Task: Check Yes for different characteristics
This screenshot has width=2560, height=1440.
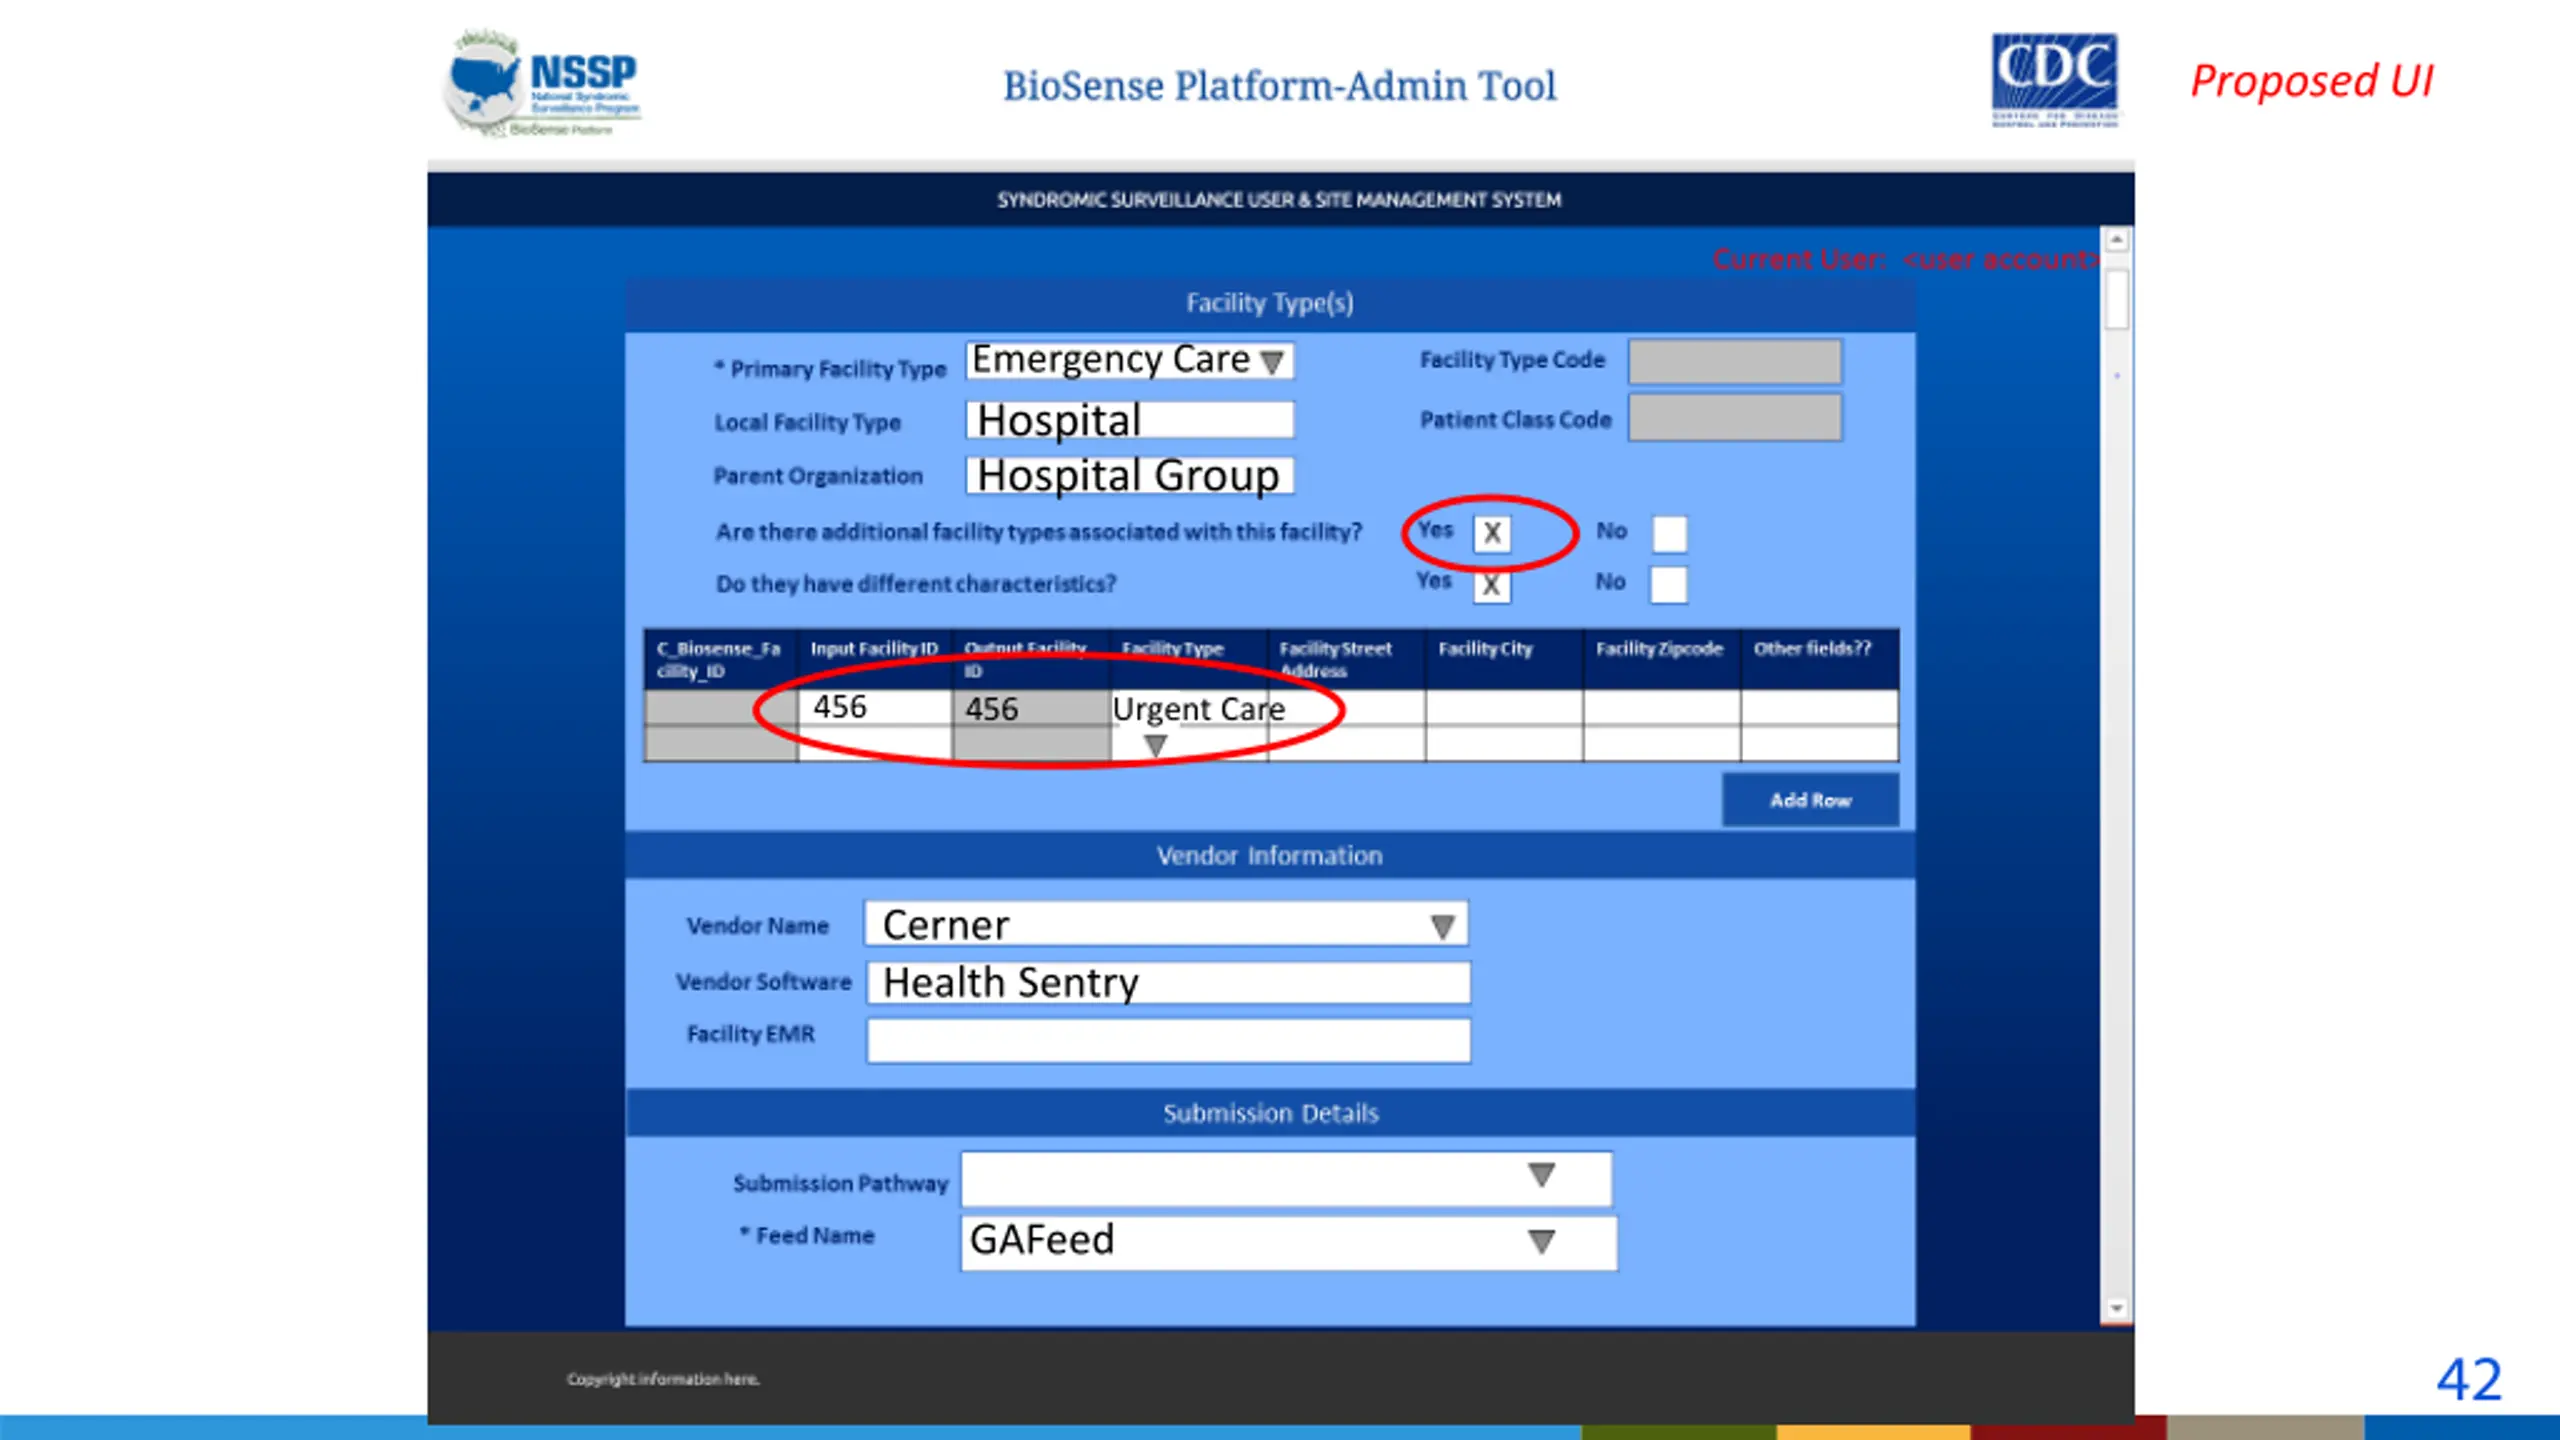Action: (x=1491, y=585)
